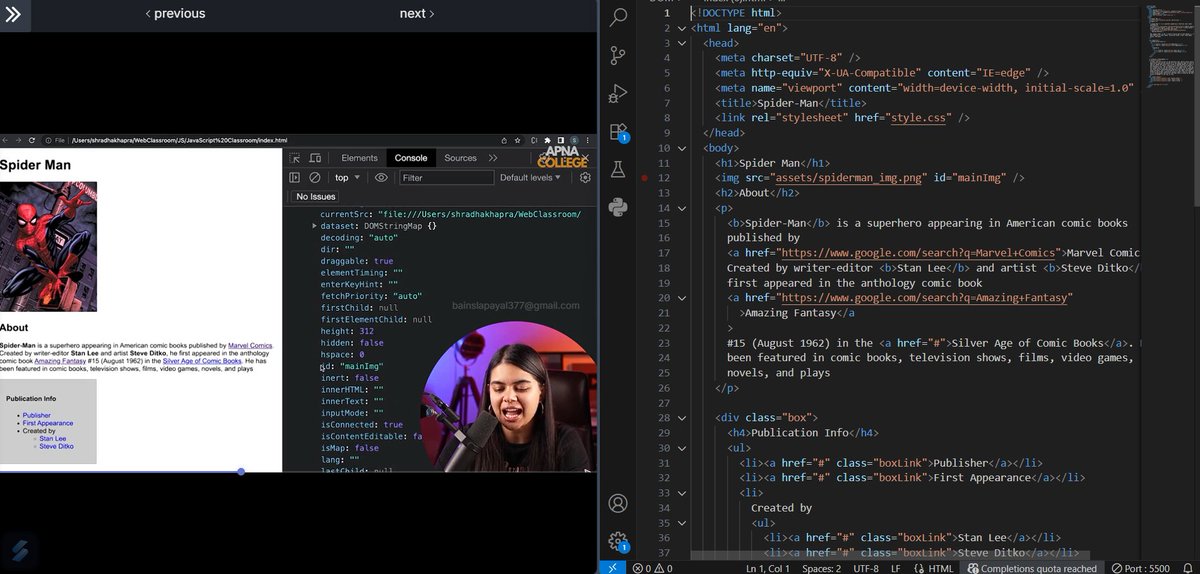Click the video progress slider handle
Viewport: 1200px width, 574px height.
pyautogui.click(x=241, y=471)
